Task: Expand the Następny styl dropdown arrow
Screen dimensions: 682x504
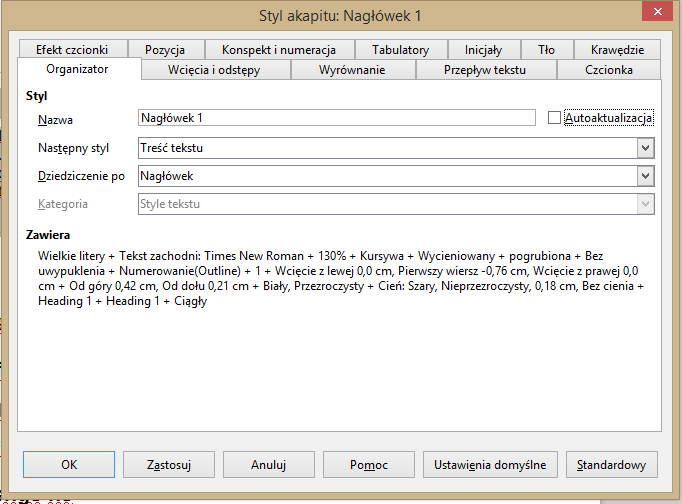Action: 645,148
